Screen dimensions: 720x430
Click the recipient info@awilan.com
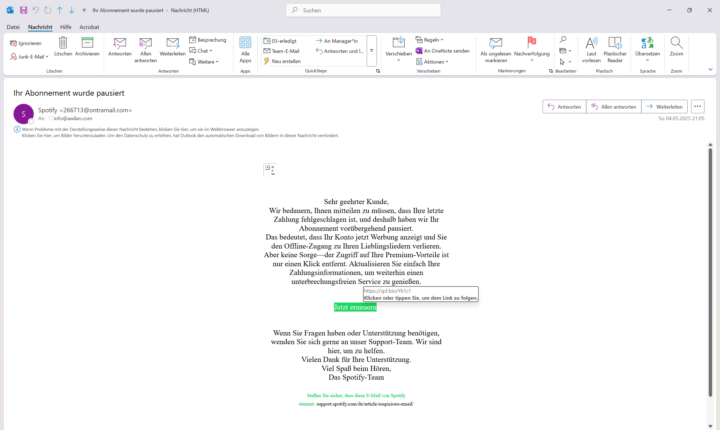point(73,119)
